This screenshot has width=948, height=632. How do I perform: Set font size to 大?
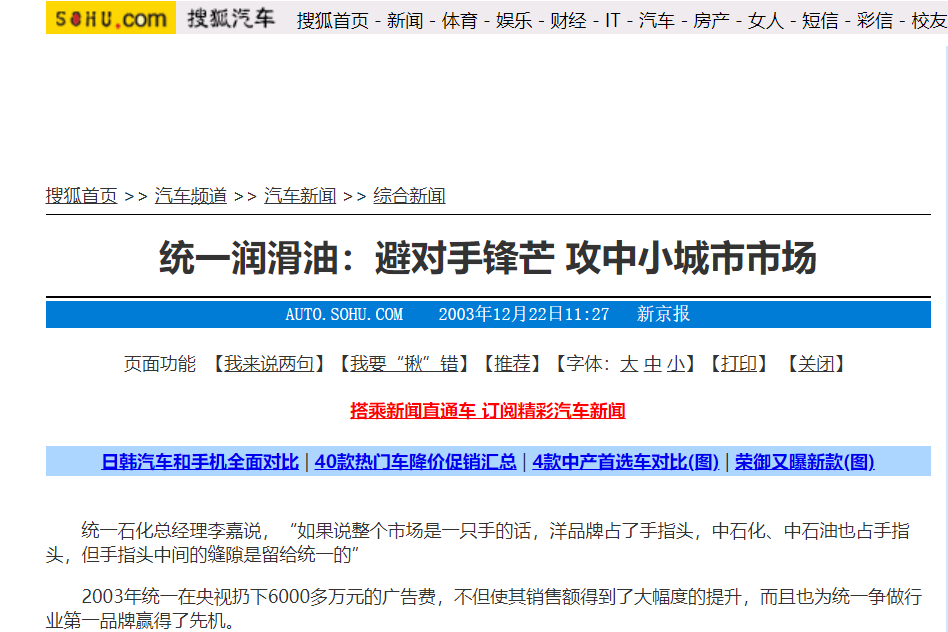click(629, 364)
